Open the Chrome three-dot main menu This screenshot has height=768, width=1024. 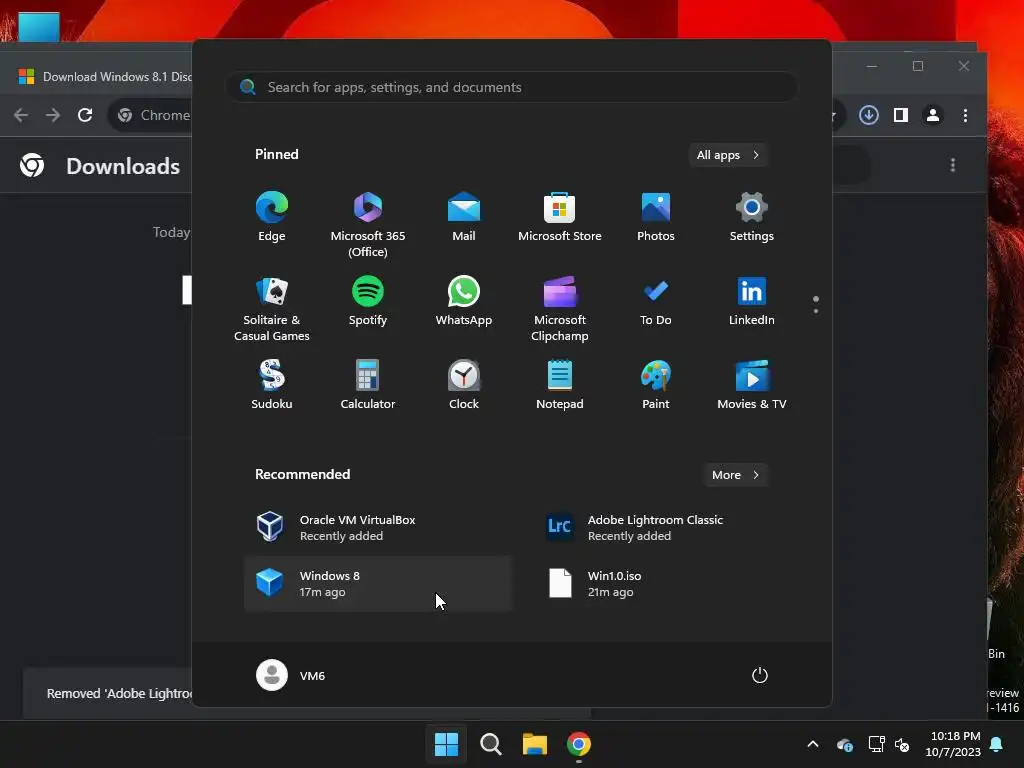click(x=965, y=115)
